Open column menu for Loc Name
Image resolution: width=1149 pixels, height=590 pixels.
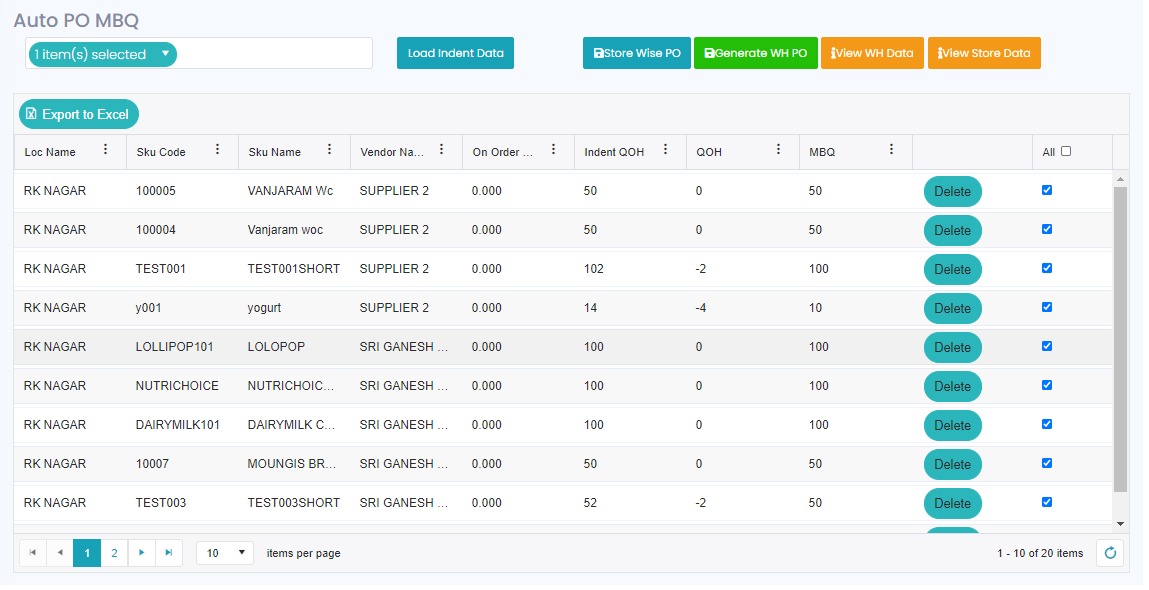pos(105,150)
